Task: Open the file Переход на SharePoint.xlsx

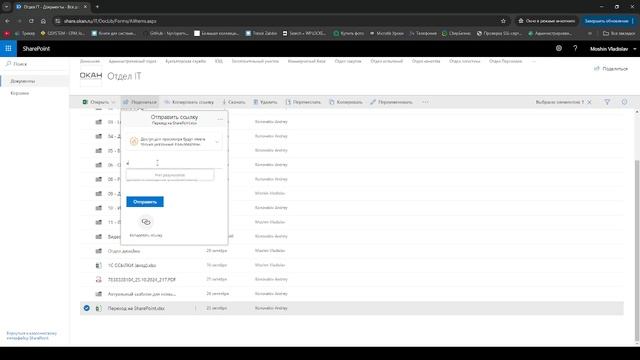Action: pos(136,309)
